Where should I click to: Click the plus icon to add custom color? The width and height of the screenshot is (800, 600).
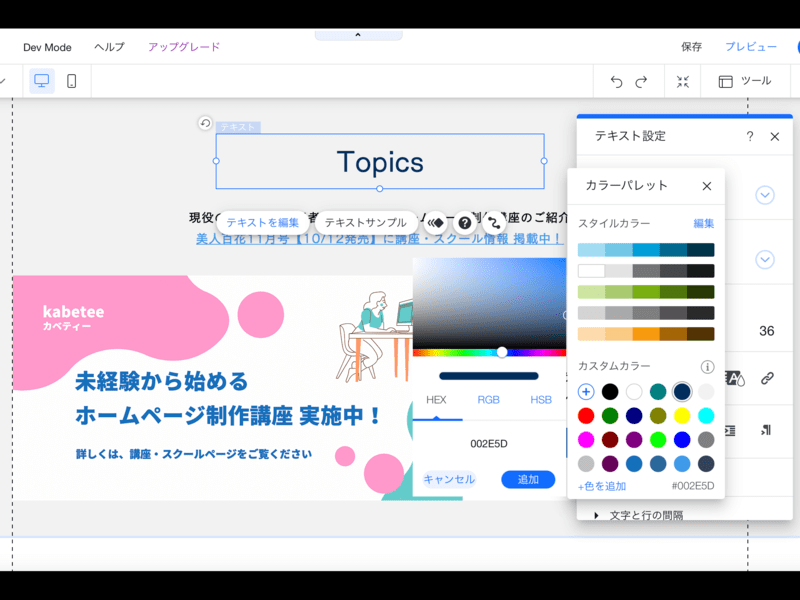pyautogui.click(x=586, y=392)
